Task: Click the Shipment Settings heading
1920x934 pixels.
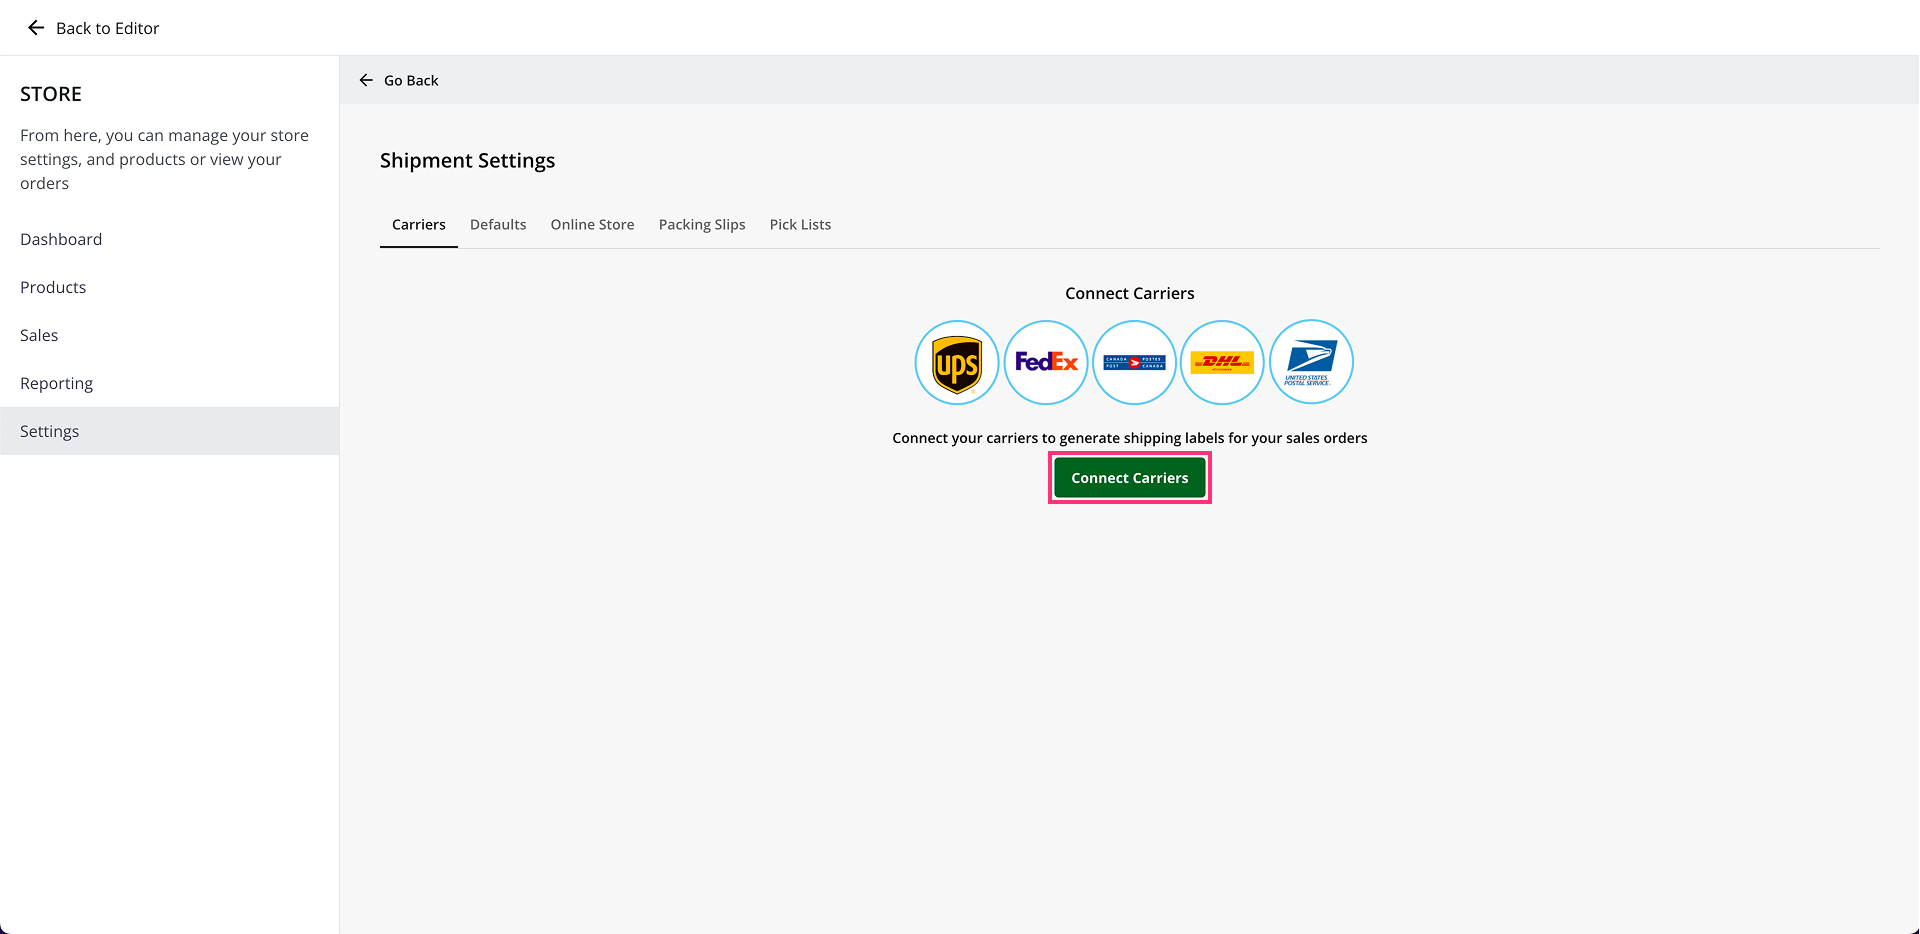Action: tap(467, 161)
